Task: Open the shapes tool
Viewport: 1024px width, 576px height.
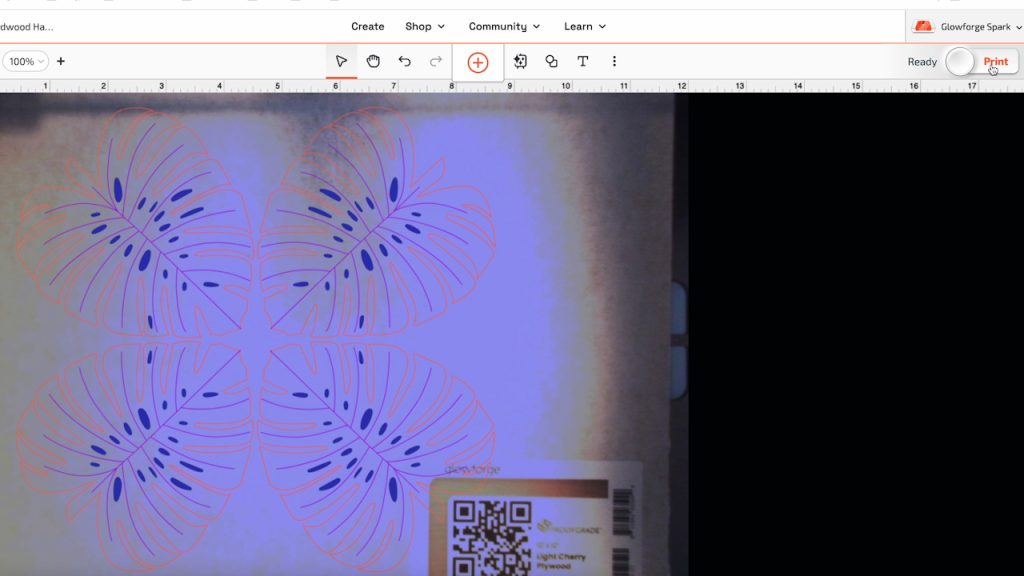Action: click(x=551, y=61)
